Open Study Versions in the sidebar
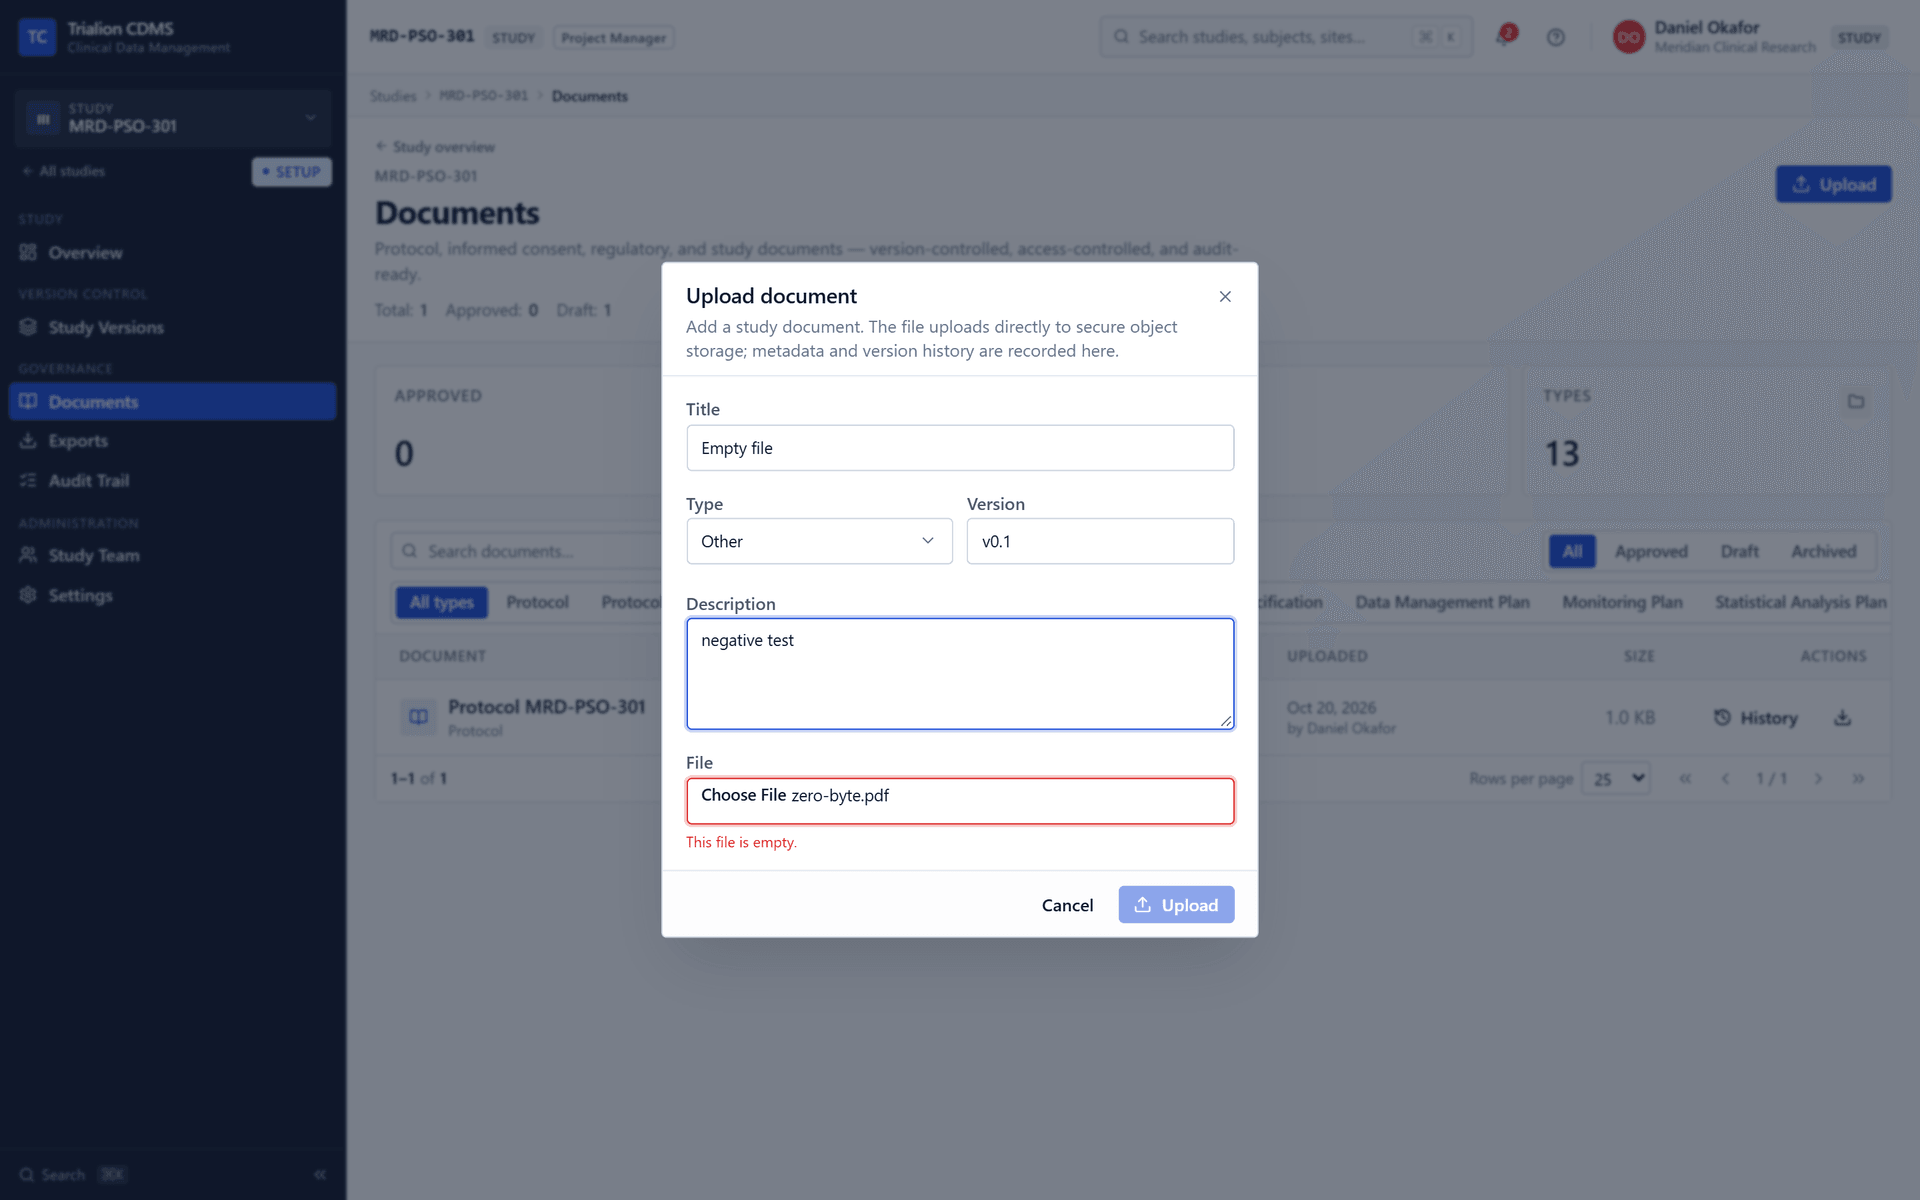1920x1200 pixels. [172, 327]
